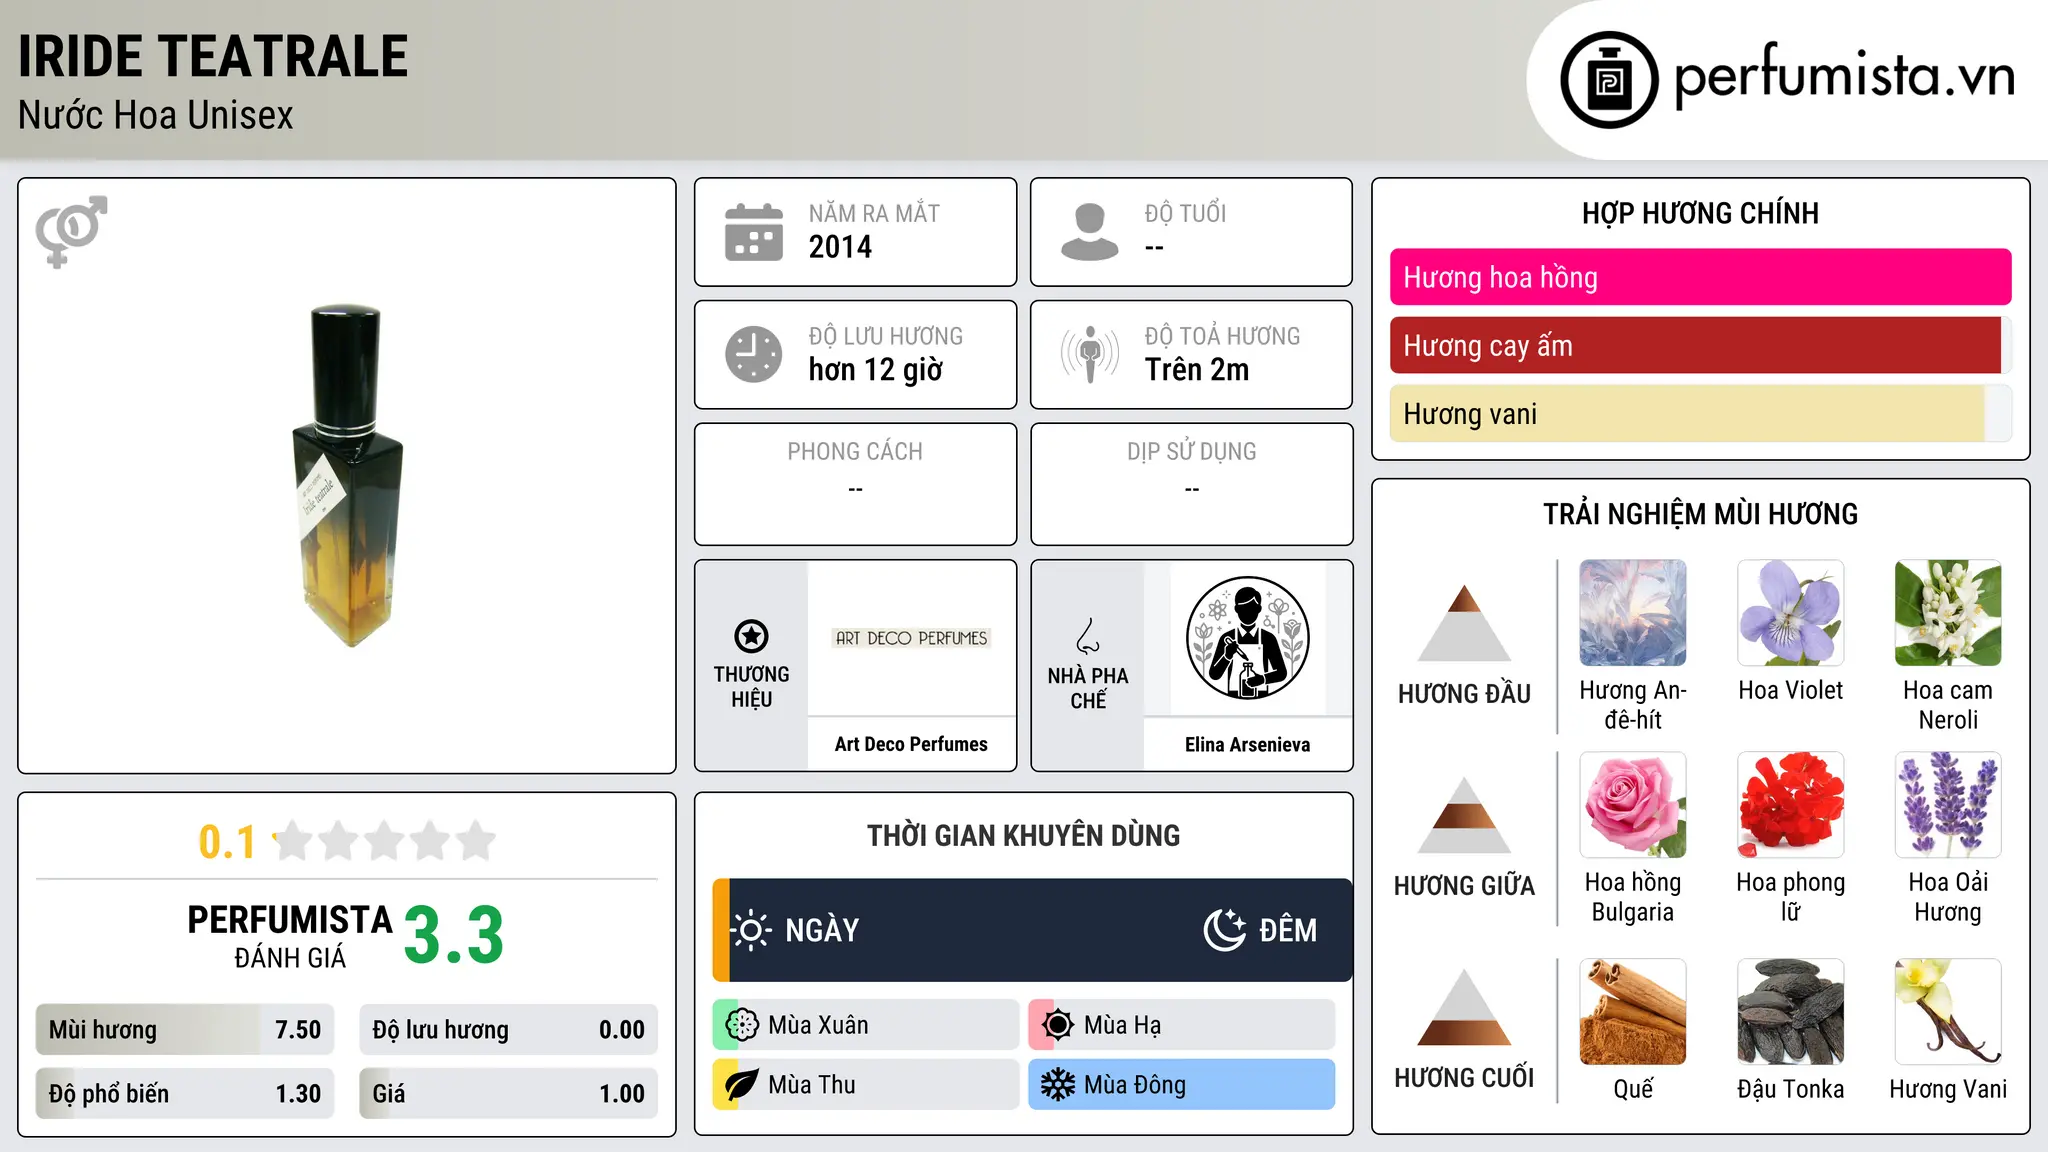Click the DỊP SỬ DỤNG heading
This screenshot has height=1152, width=2048.
coord(1191,451)
